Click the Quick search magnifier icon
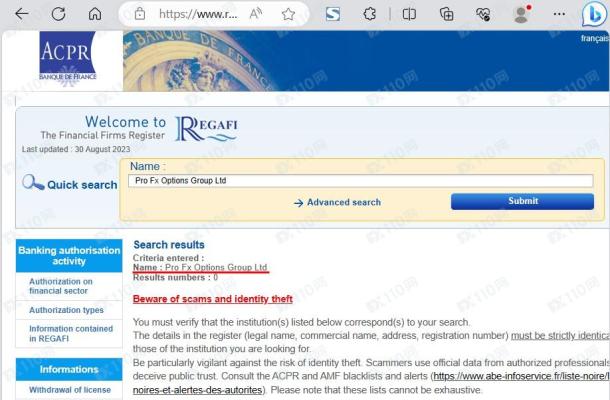Screen dimensions: 610x400 (33, 182)
